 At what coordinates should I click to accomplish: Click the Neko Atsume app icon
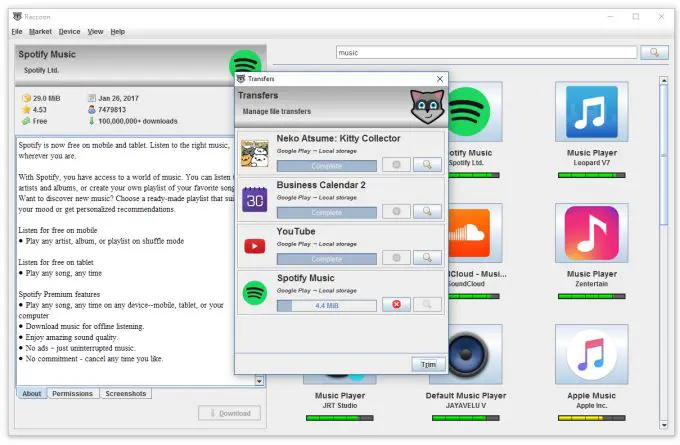point(254,154)
